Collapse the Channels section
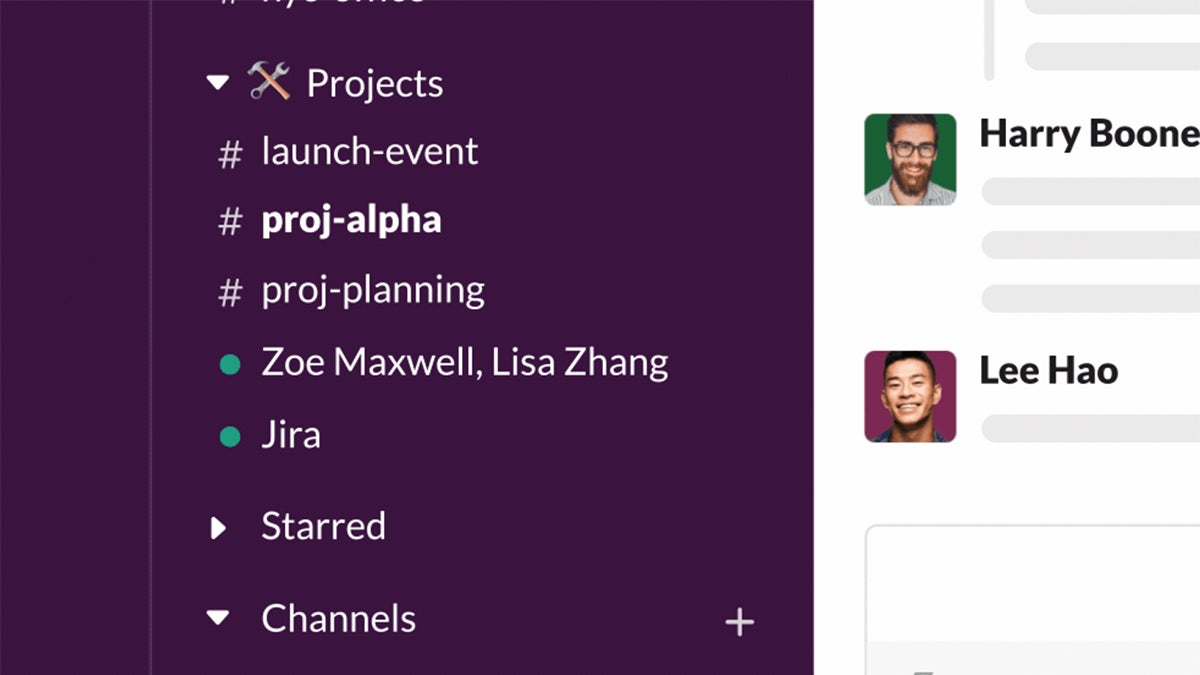The height and width of the screenshot is (675, 1200). (x=218, y=618)
